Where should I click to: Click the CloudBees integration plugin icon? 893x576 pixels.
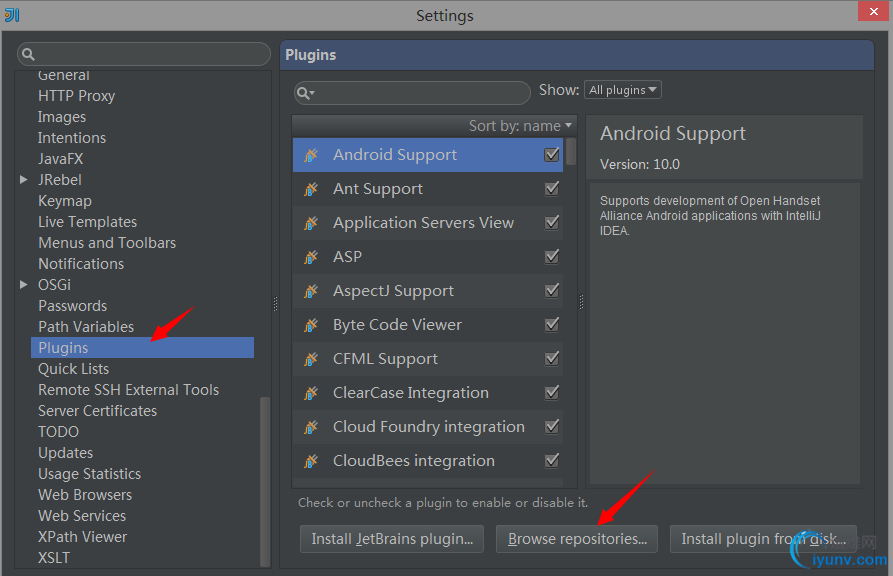click(x=311, y=461)
